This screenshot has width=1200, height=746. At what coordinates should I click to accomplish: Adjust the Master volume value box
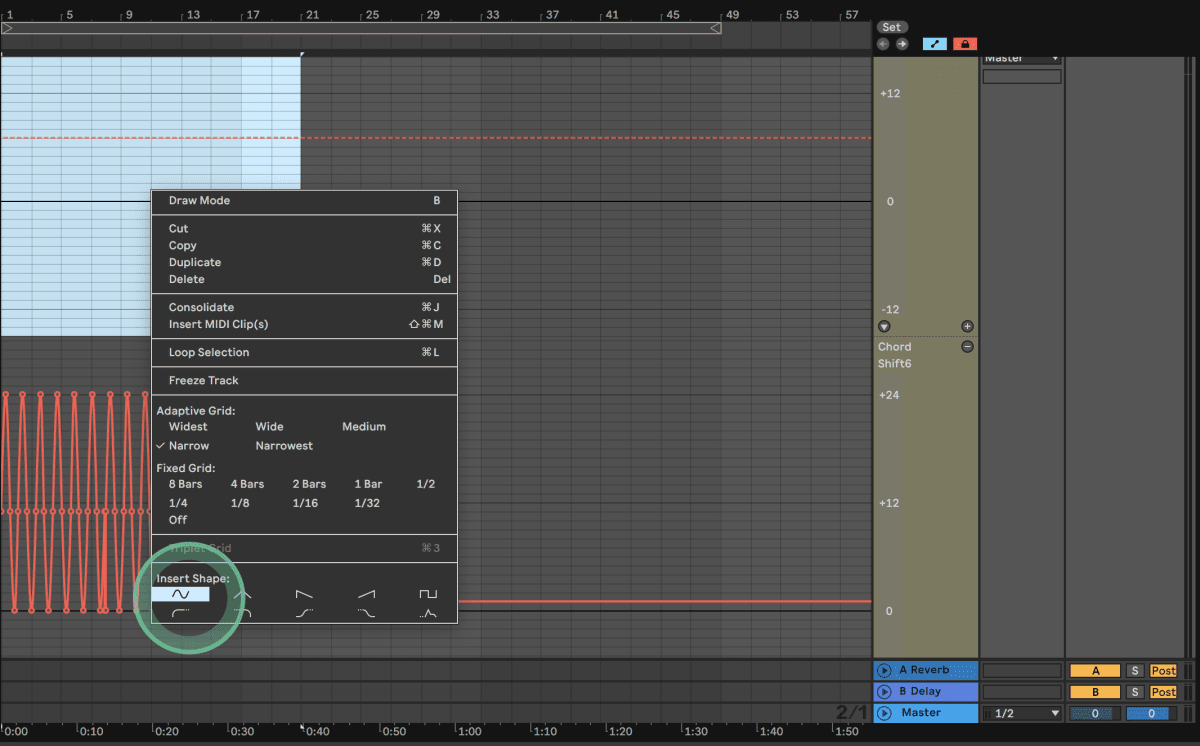pos(1095,713)
